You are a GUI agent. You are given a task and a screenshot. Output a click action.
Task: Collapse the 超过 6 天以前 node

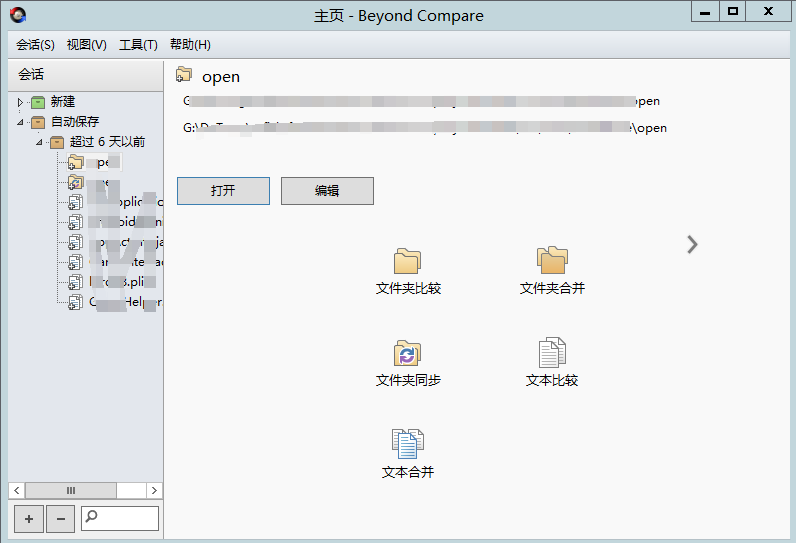(39, 142)
